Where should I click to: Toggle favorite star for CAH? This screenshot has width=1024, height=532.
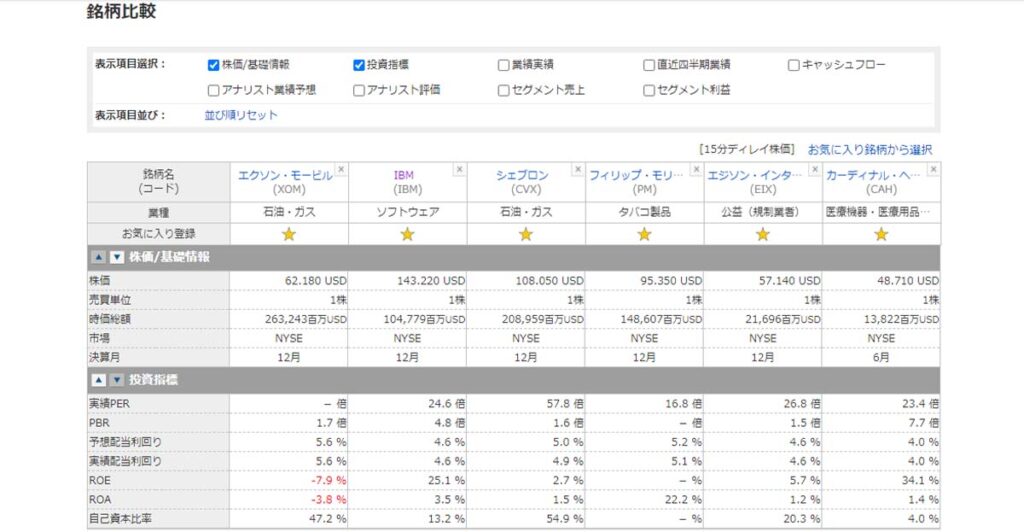coord(881,234)
